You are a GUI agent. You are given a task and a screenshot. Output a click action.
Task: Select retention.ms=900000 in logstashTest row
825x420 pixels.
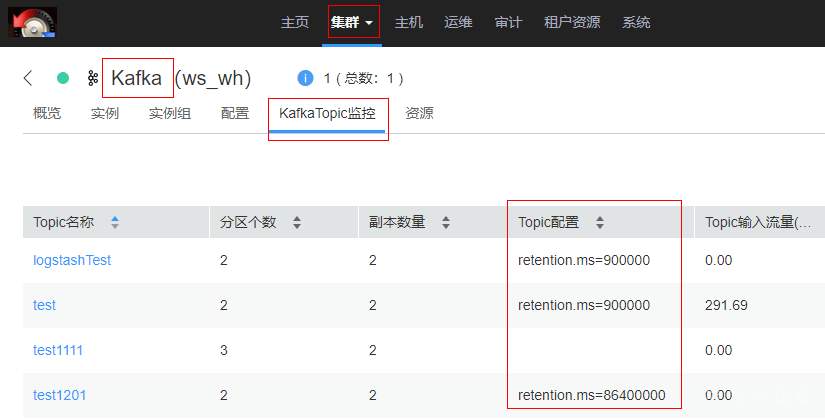(x=584, y=261)
